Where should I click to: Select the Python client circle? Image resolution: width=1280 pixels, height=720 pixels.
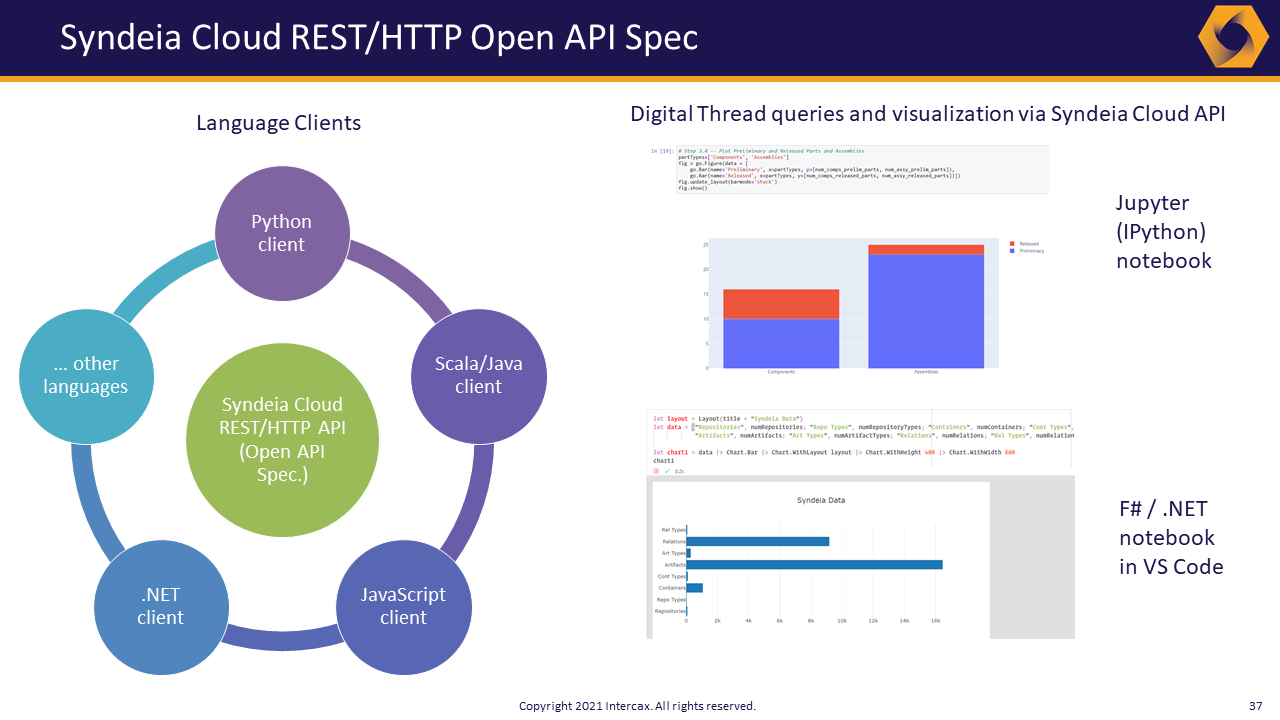point(282,233)
